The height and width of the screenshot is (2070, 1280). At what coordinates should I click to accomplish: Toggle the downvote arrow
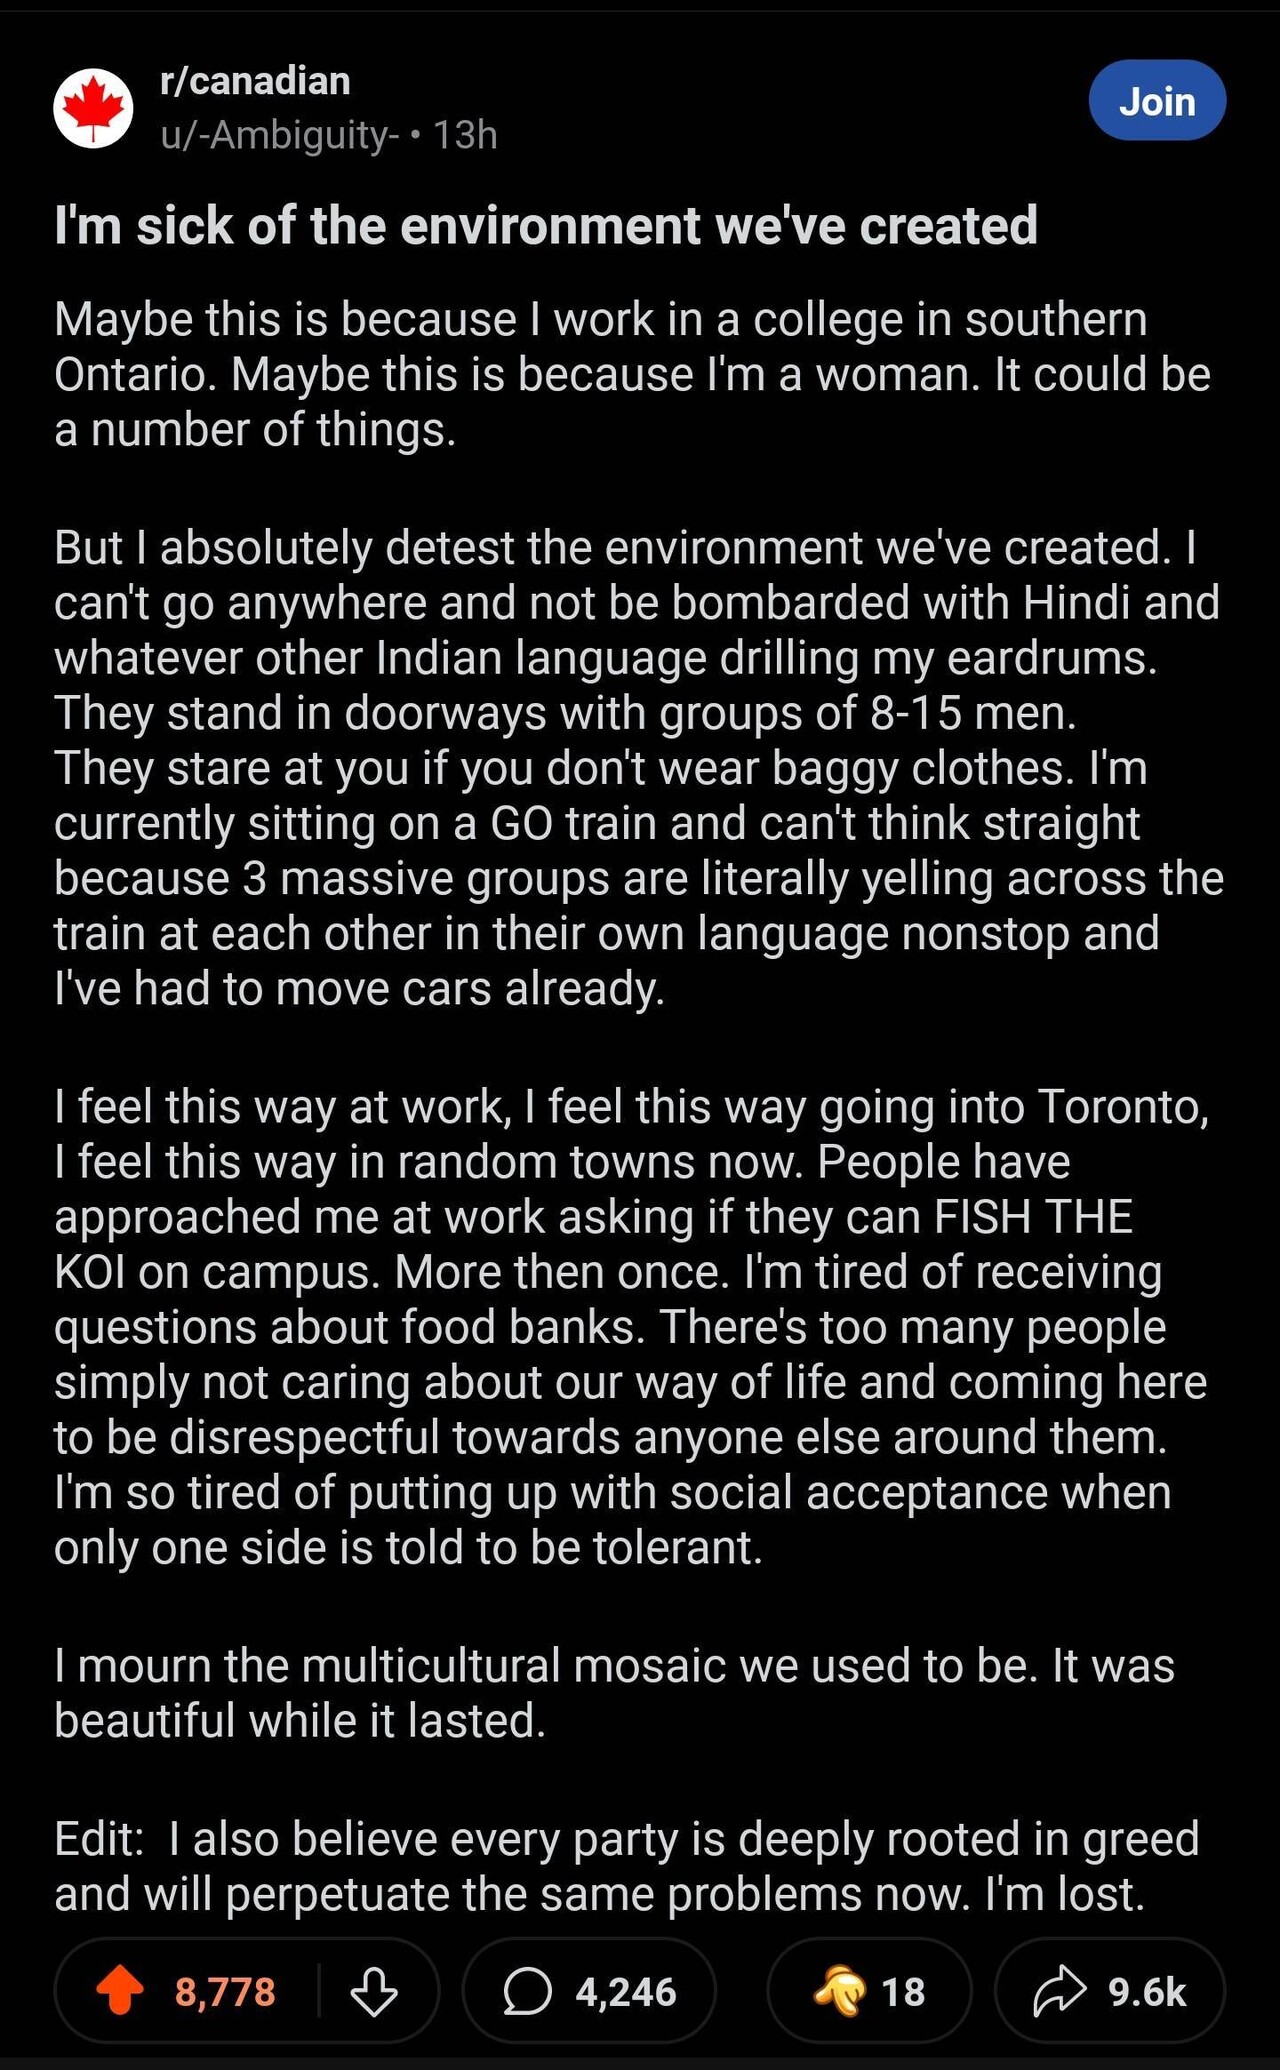(374, 1991)
